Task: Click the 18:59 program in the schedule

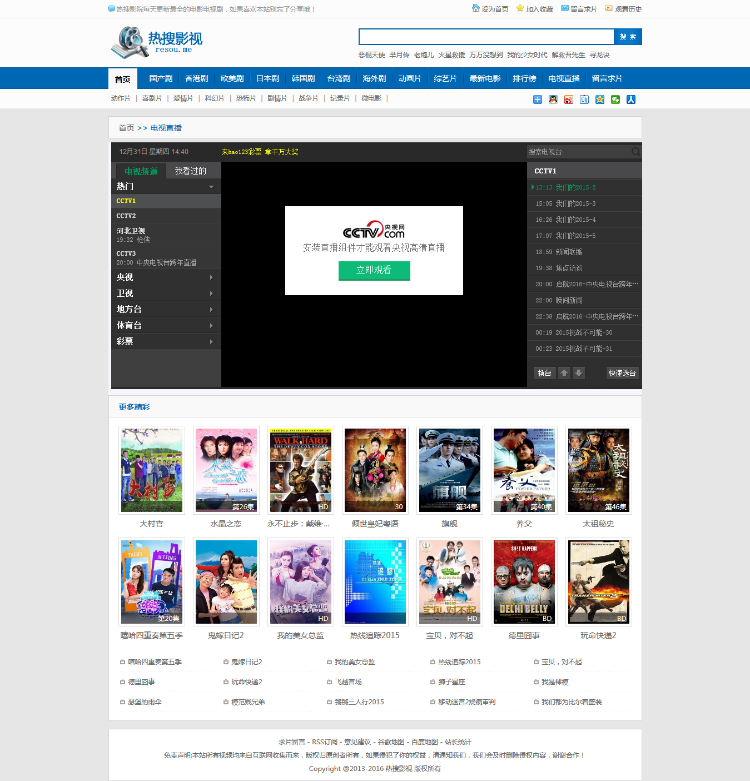Action: [x=584, y=252]
